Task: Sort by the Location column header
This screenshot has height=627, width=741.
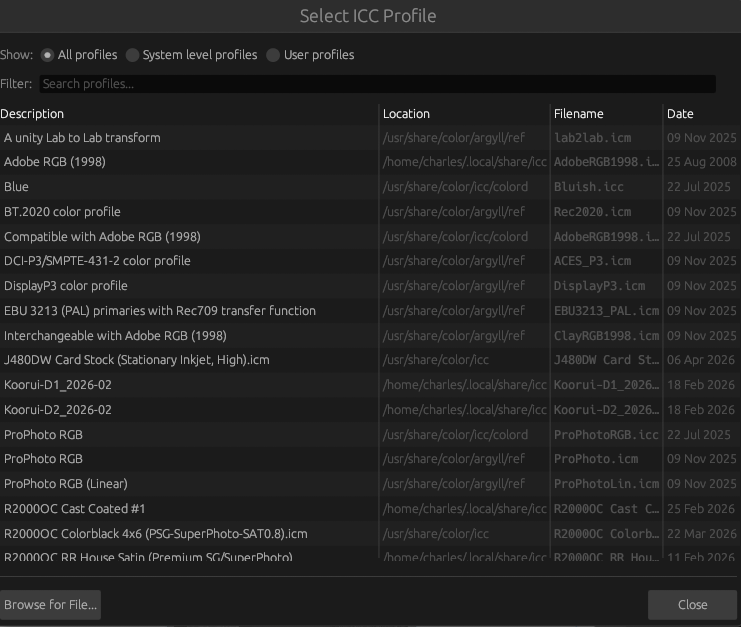Action: click(x=406, y=114)
